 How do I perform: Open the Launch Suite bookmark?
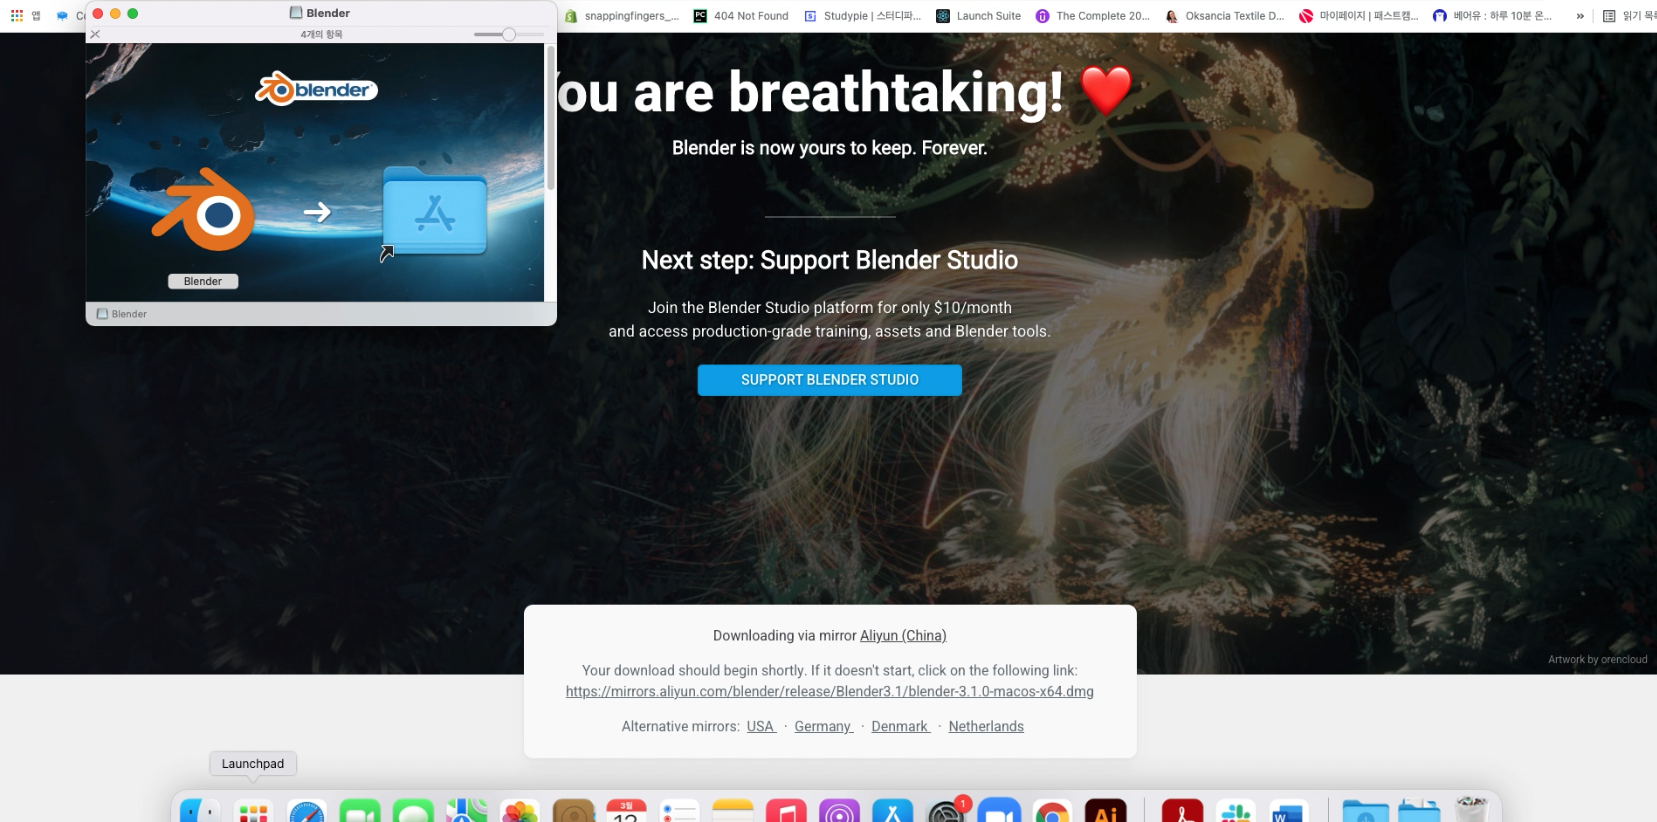(x=978, y=16)
